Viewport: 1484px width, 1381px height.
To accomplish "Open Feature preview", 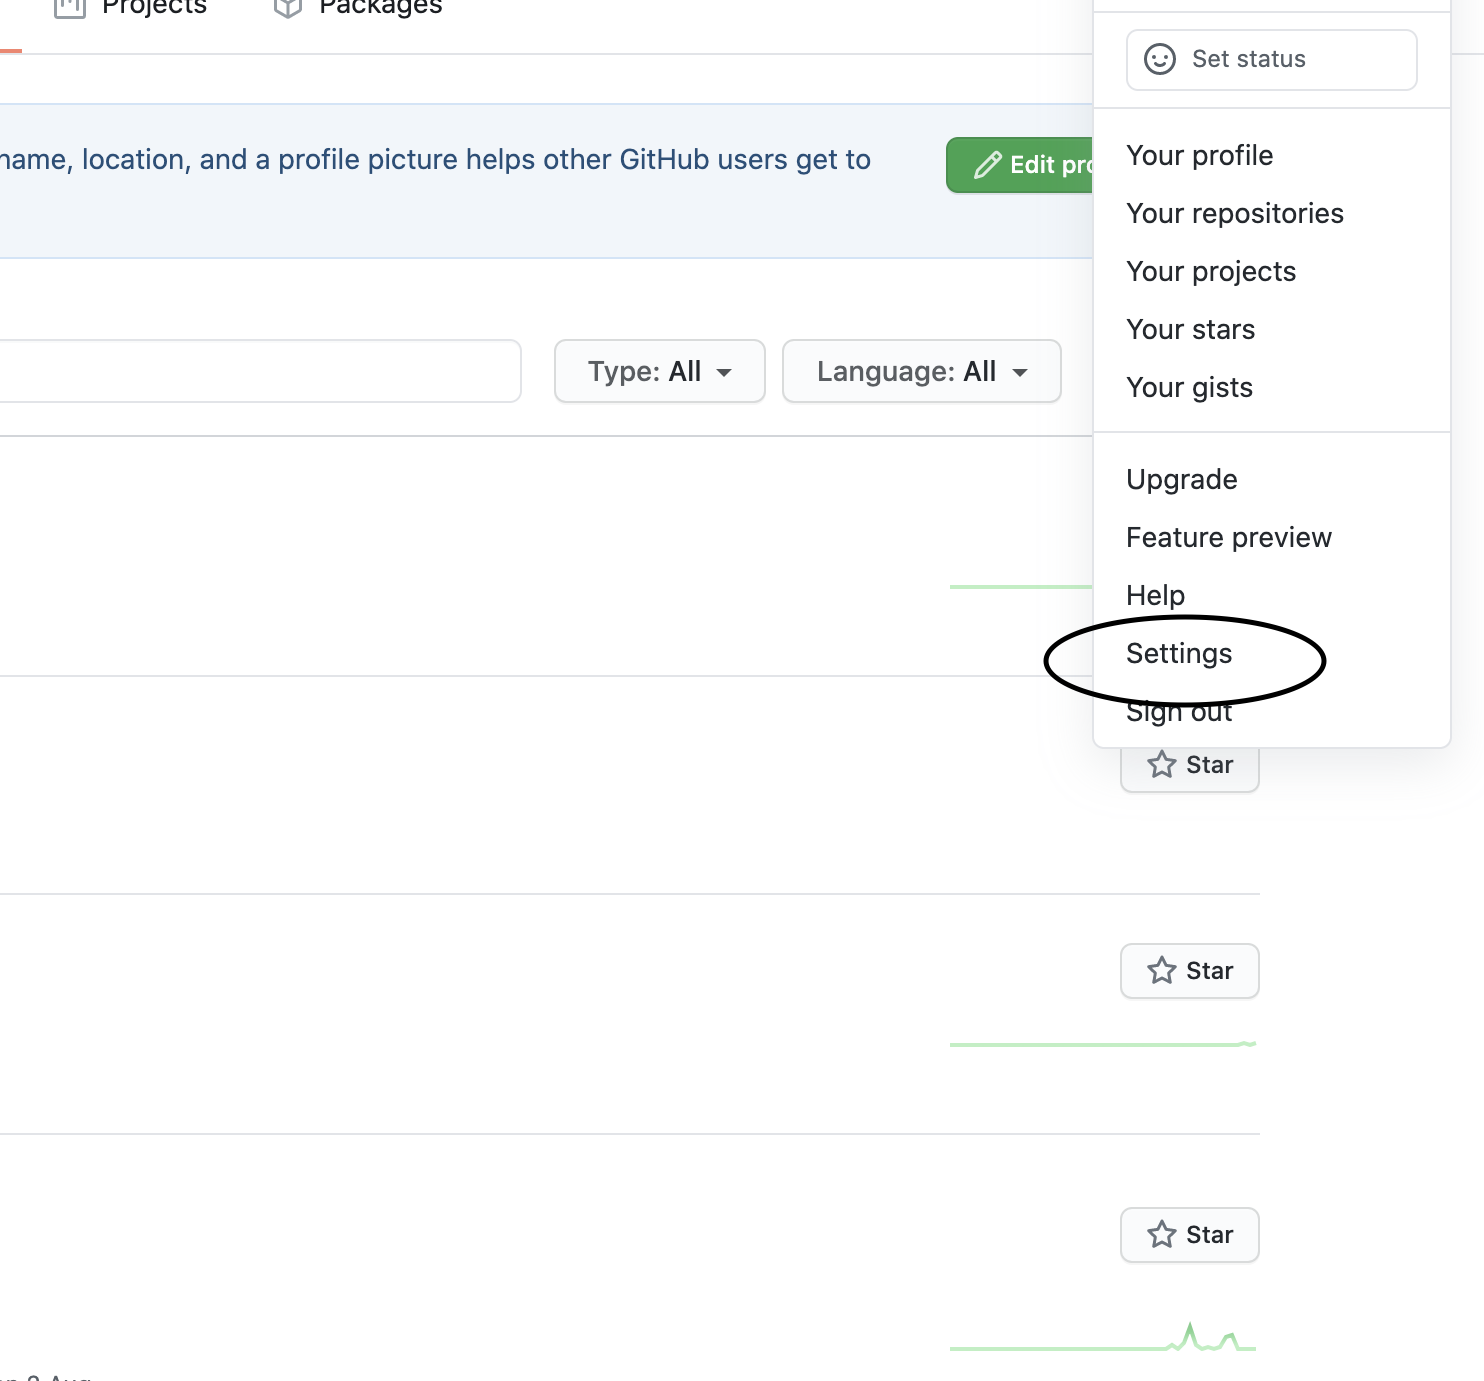I will click(x=1228, y=538).
